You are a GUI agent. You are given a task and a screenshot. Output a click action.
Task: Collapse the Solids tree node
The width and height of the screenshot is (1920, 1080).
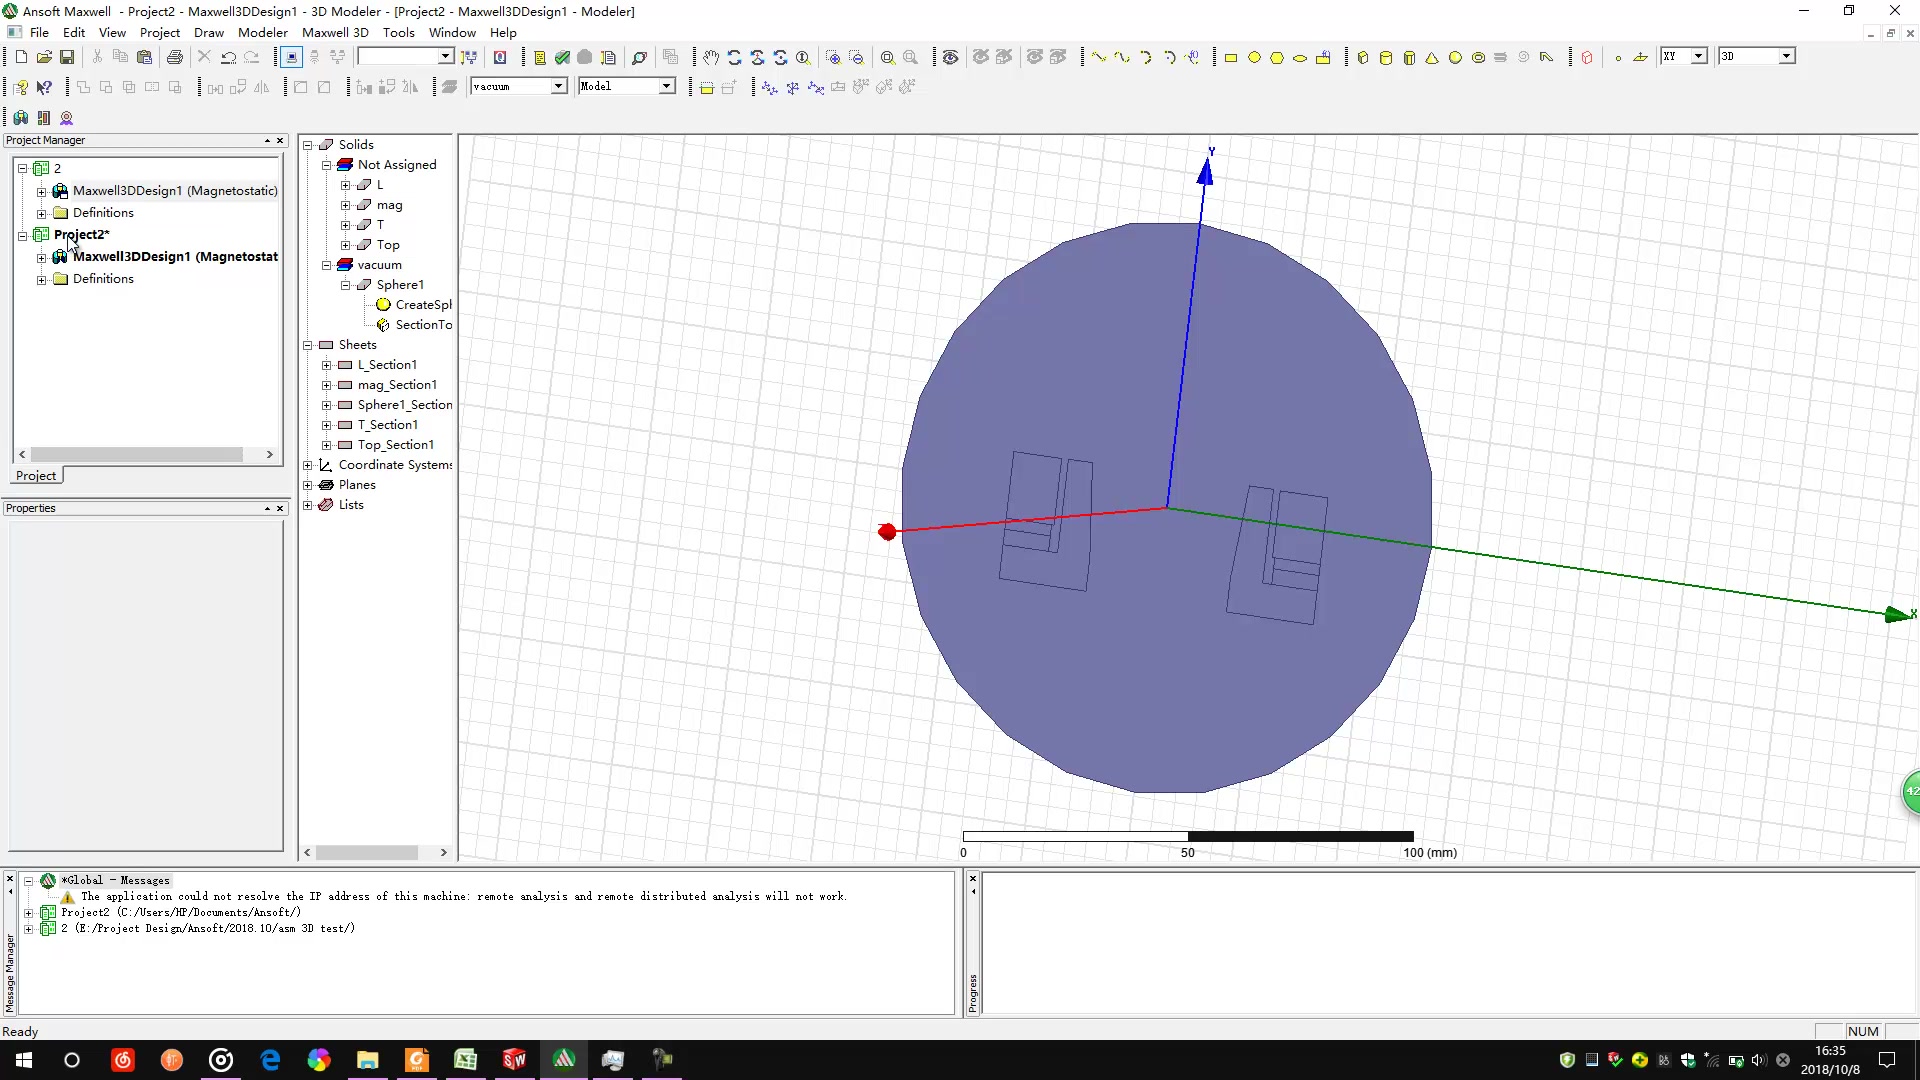pyautogui.click(x=308, y=145)
